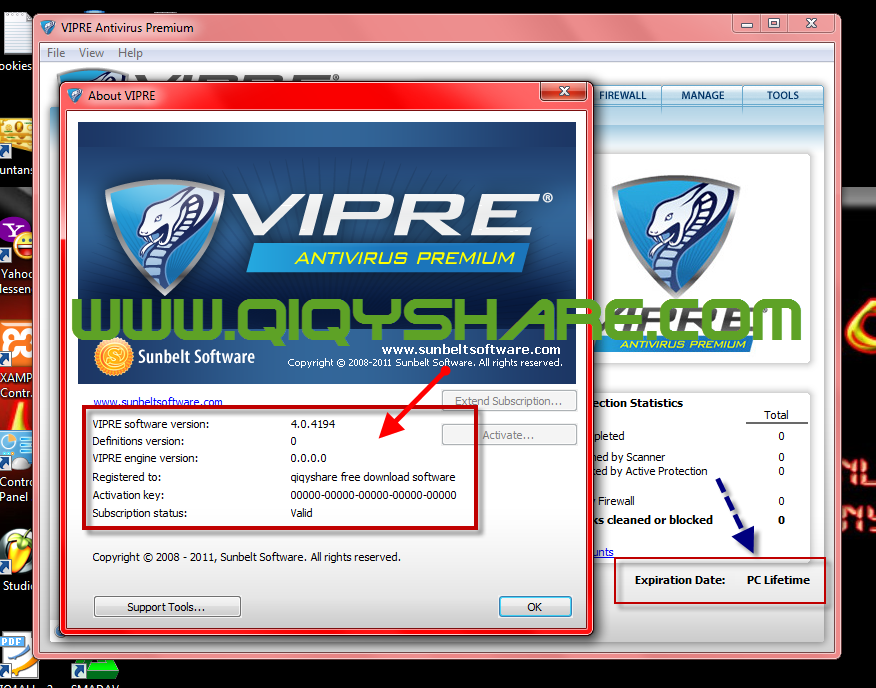Image resolution: width=876 pixels, height=688 pixels.
Task: Click the About VIPRE dialog title icon
Action: (x=74, y=95)
